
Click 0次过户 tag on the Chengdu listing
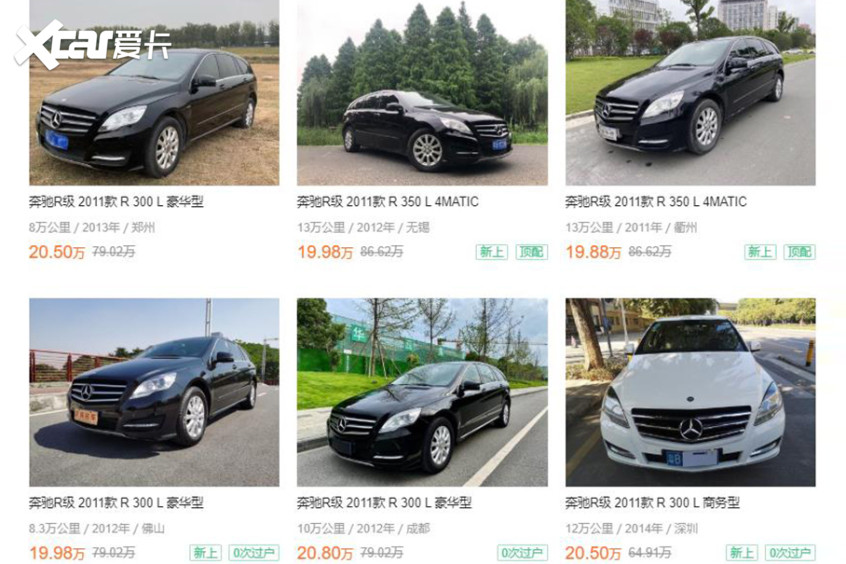[x=522, y=553]
